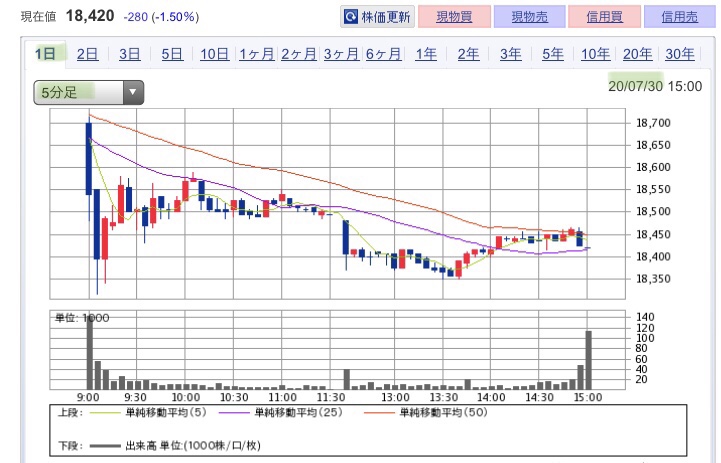Click the 単純移動平均(50) legend entry
This screenshot has width=721, height=463.
click(426, 412)
